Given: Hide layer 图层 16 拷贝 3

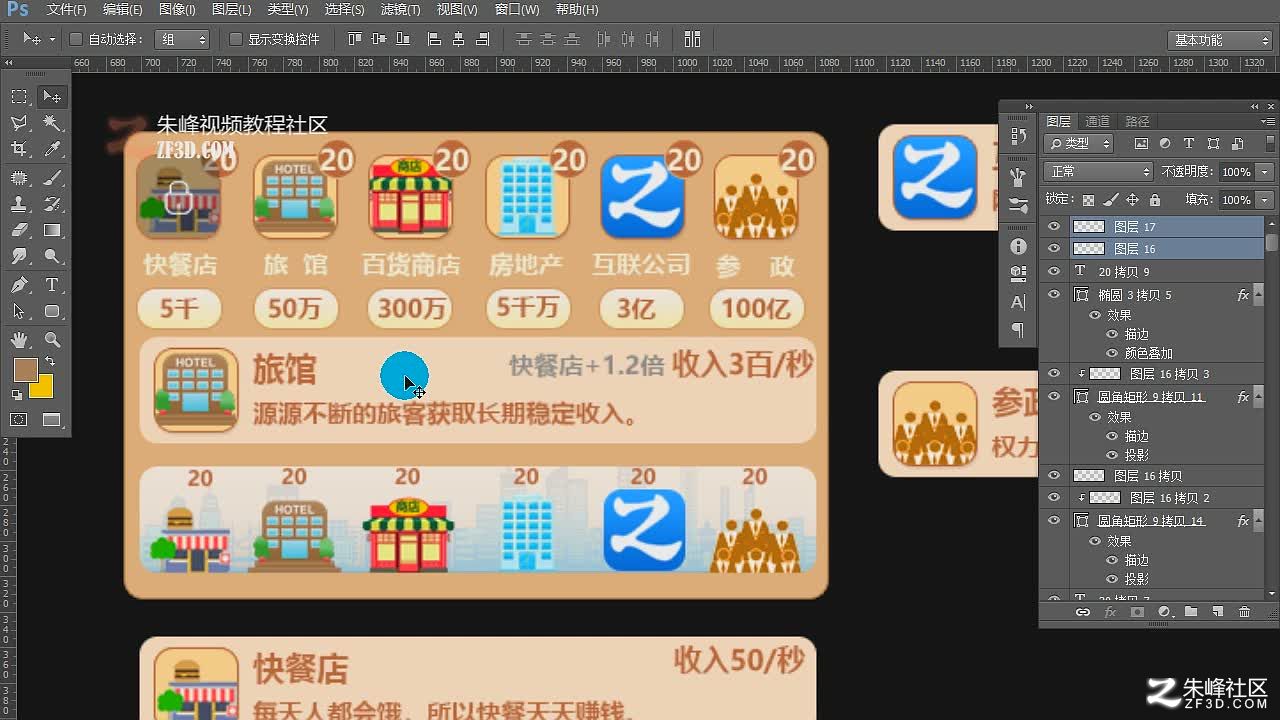Looking at the screenshot, I should (1053, 373).
